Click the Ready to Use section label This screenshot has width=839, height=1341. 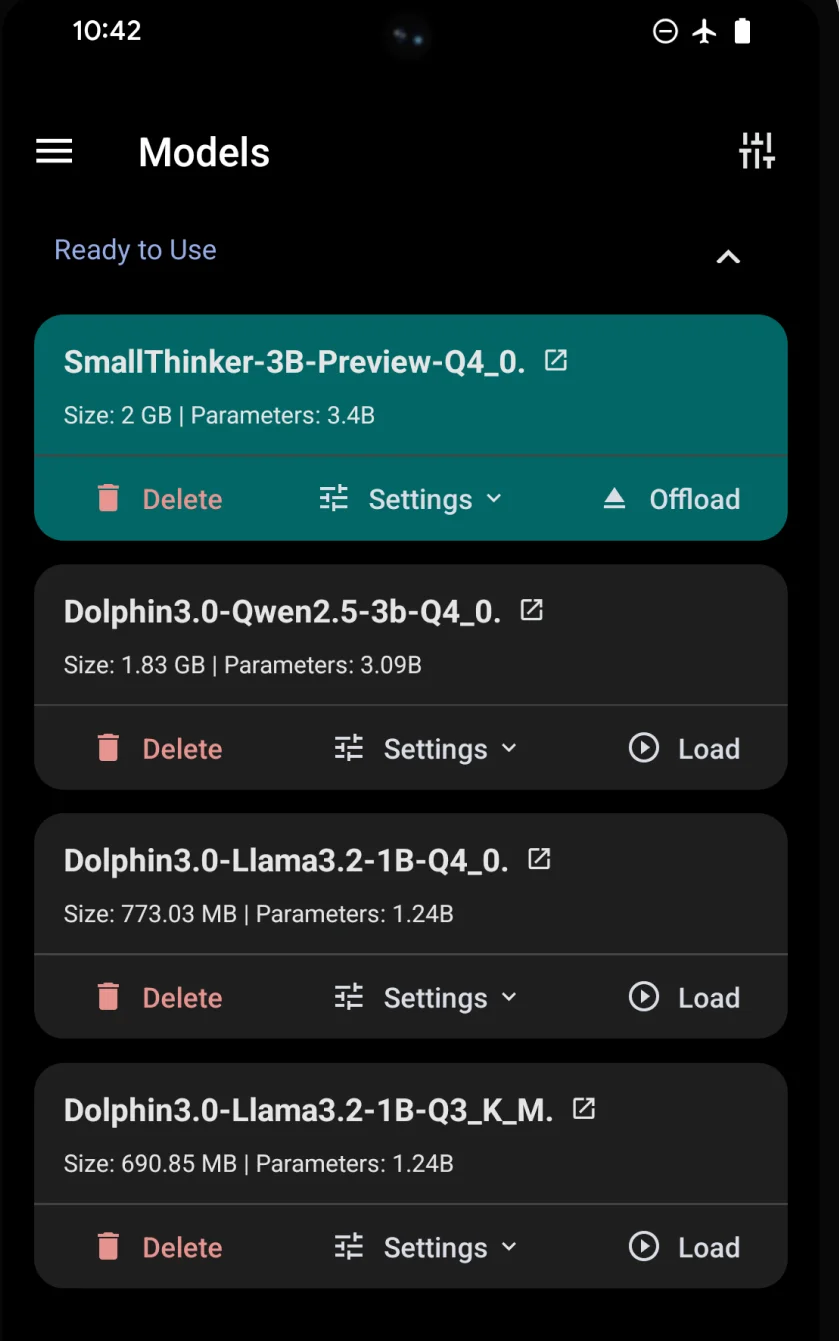tap(135, 250)
